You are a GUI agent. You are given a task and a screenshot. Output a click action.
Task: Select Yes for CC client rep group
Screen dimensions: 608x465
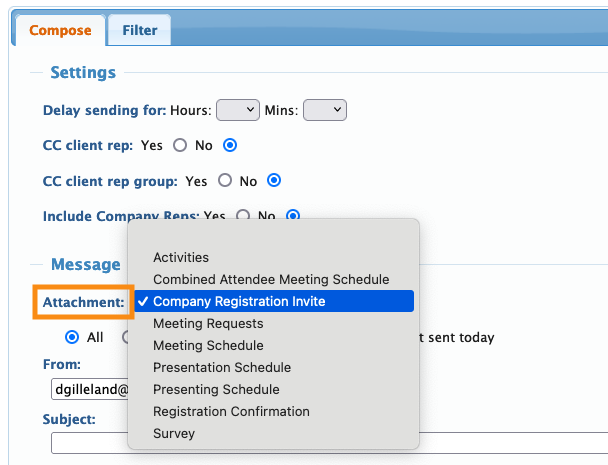[x=224, y=181]
